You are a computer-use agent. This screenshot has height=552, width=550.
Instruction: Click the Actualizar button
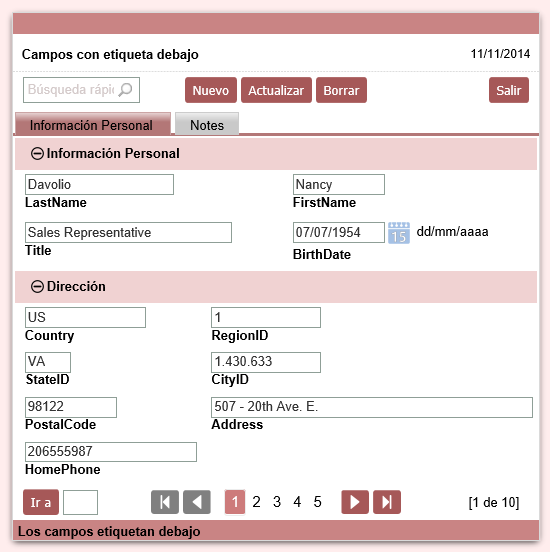pos(276,90)
